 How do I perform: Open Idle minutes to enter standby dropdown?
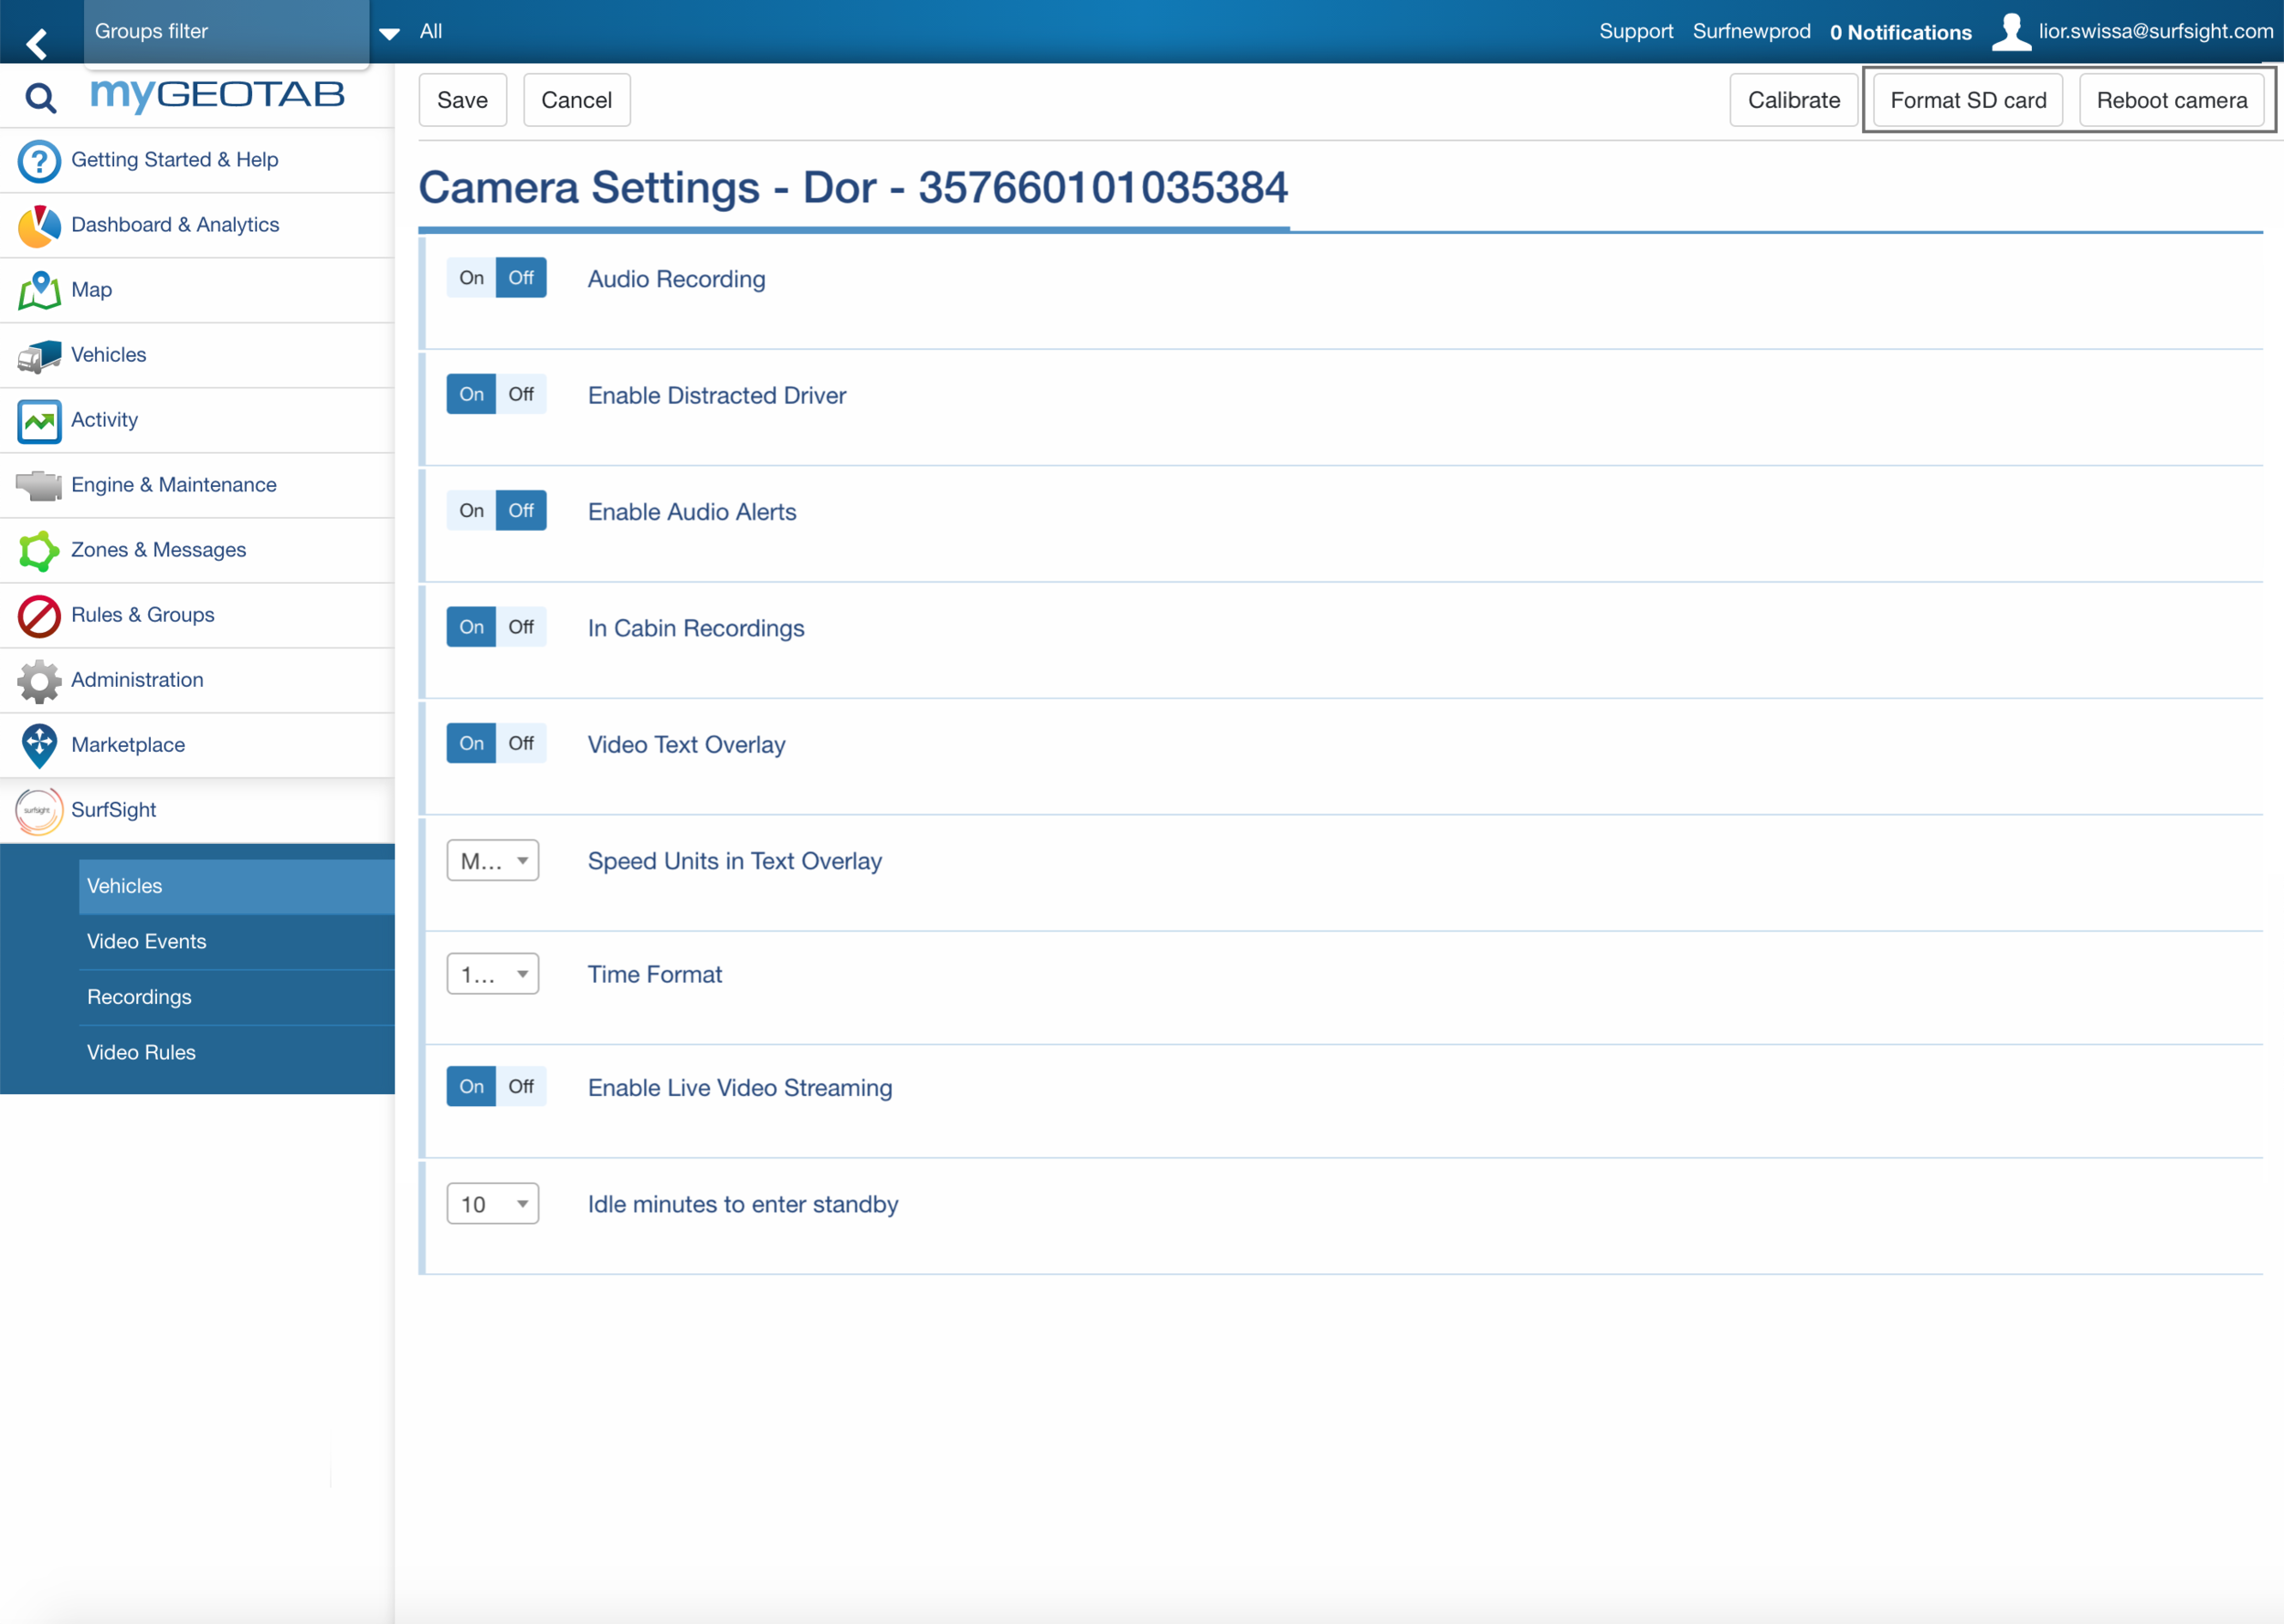493,1204
